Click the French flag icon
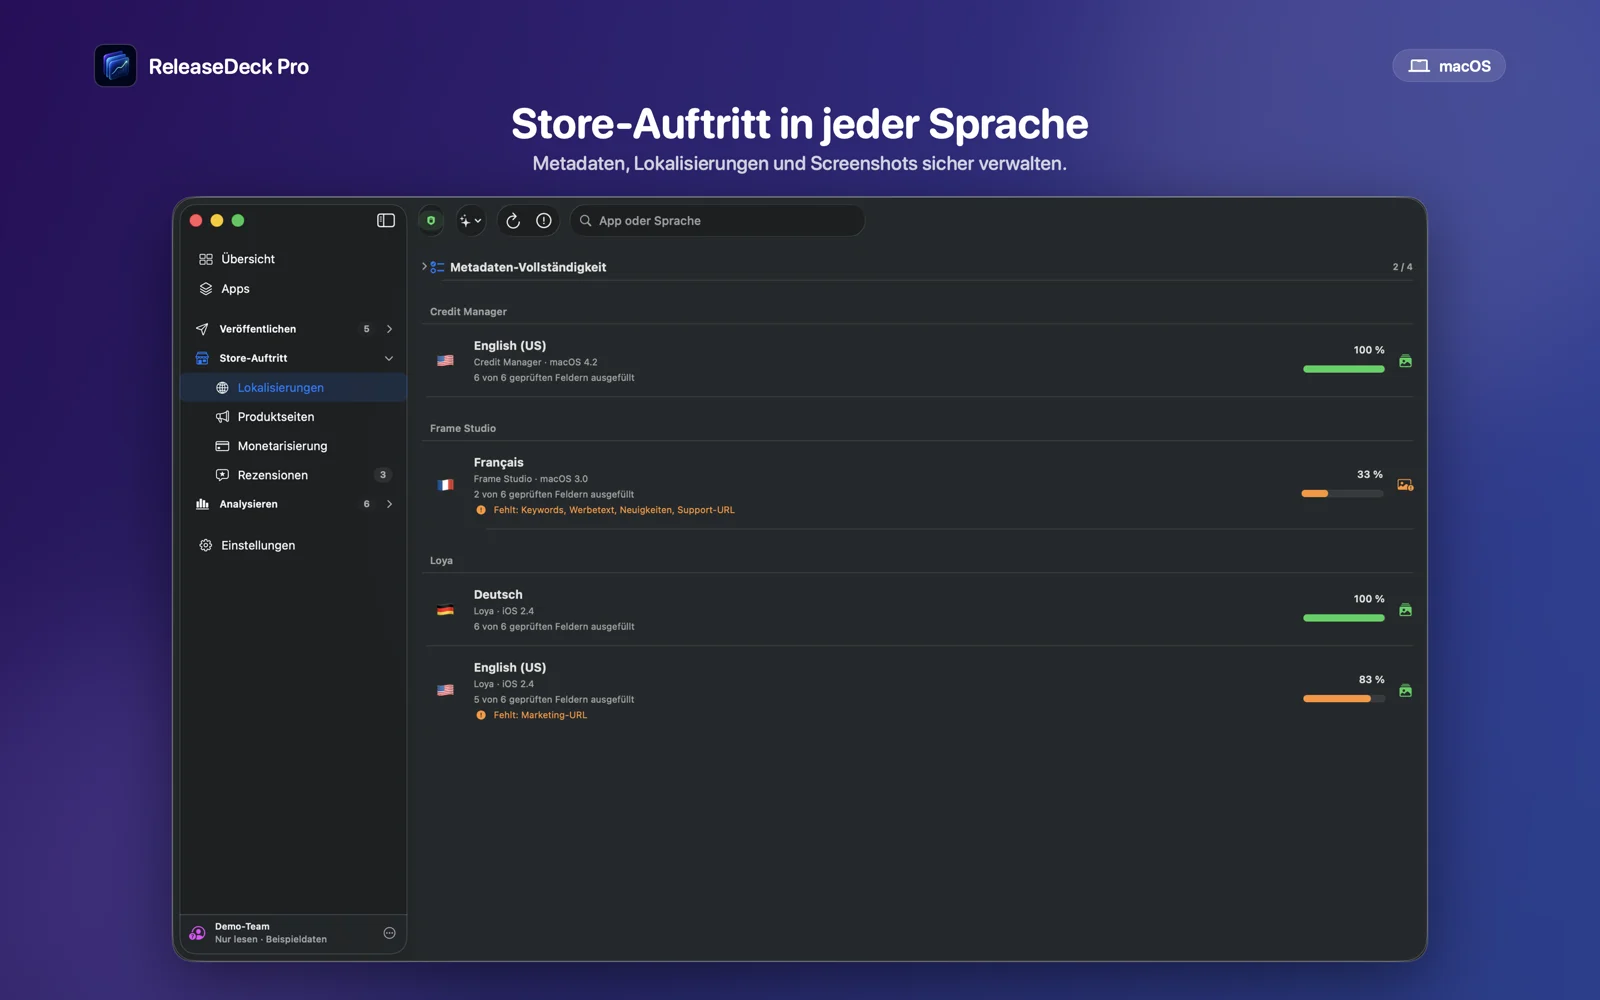 [x=445, y=485]
